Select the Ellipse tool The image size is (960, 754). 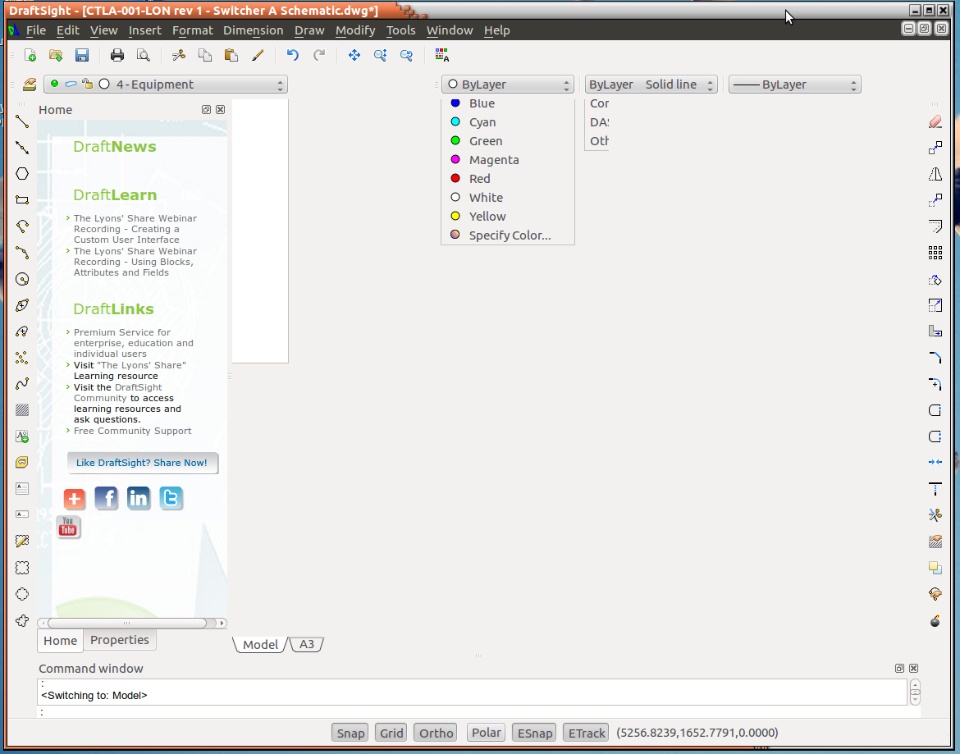22,305
